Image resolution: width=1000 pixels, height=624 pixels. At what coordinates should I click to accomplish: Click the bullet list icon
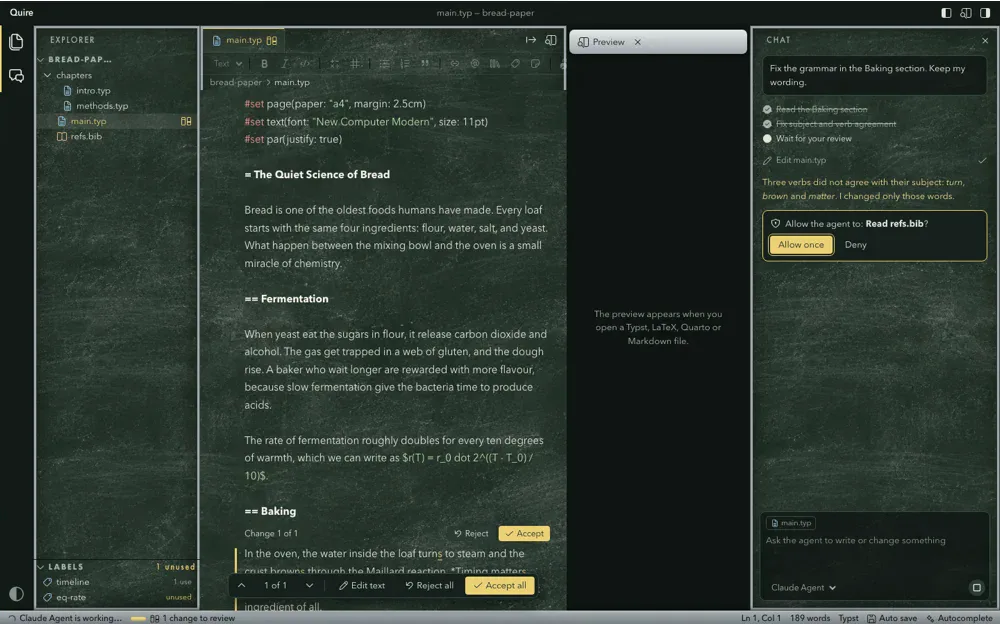(x=384, y=64)
